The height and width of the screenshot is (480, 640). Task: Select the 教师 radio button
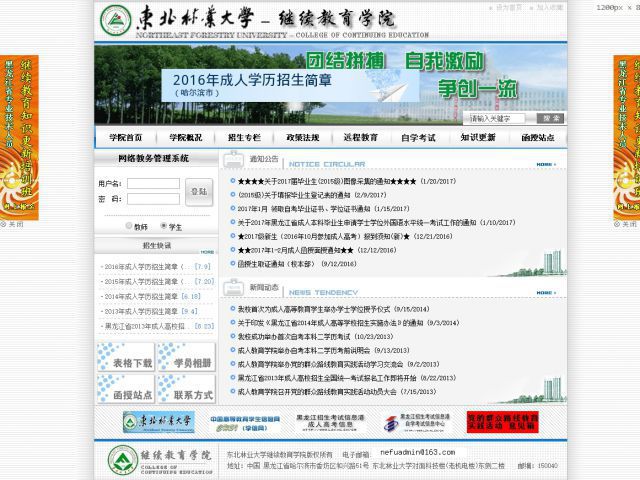click(129, 227)
